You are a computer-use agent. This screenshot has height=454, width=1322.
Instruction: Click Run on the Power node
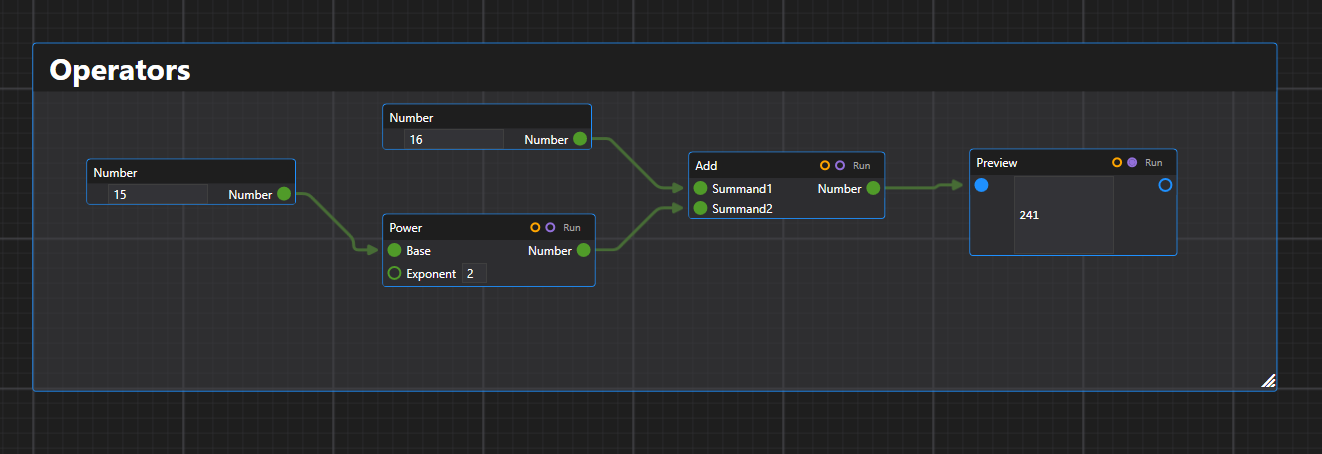[572, 228]
